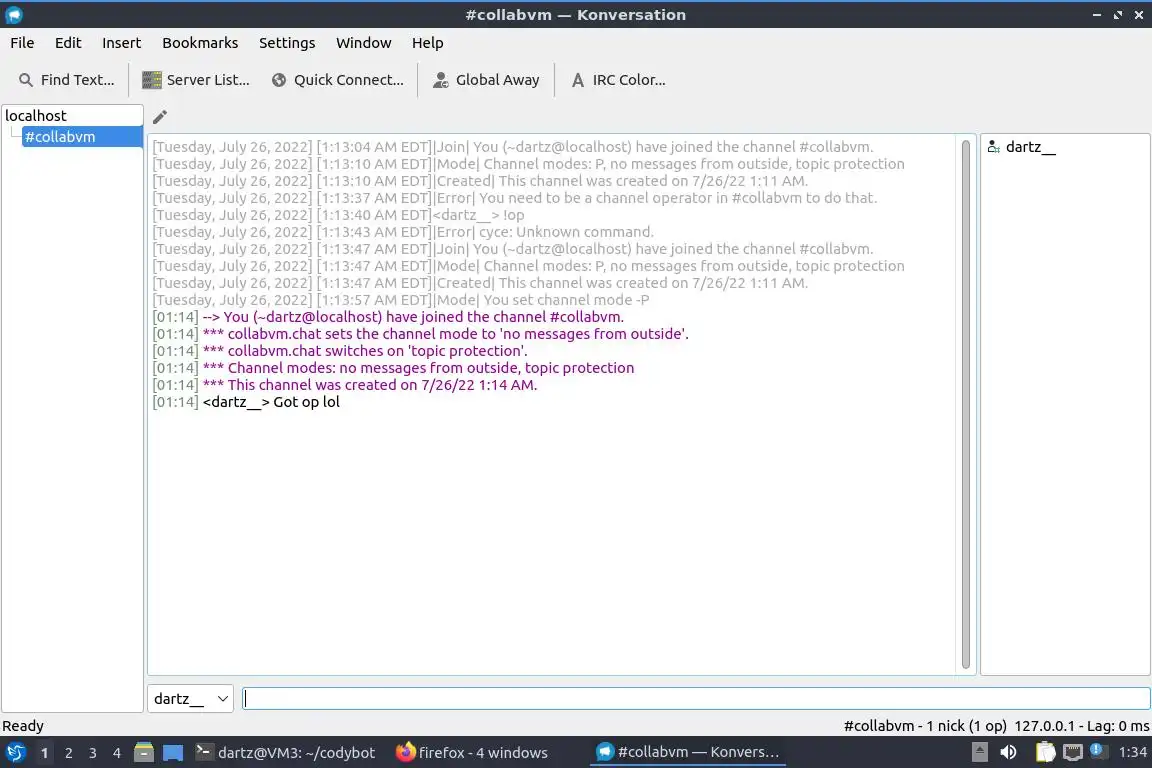This screenshot has width=1152, height=768.
Task: Open the Edit menu
Action: pyautogui.click(x=68, y=43)
